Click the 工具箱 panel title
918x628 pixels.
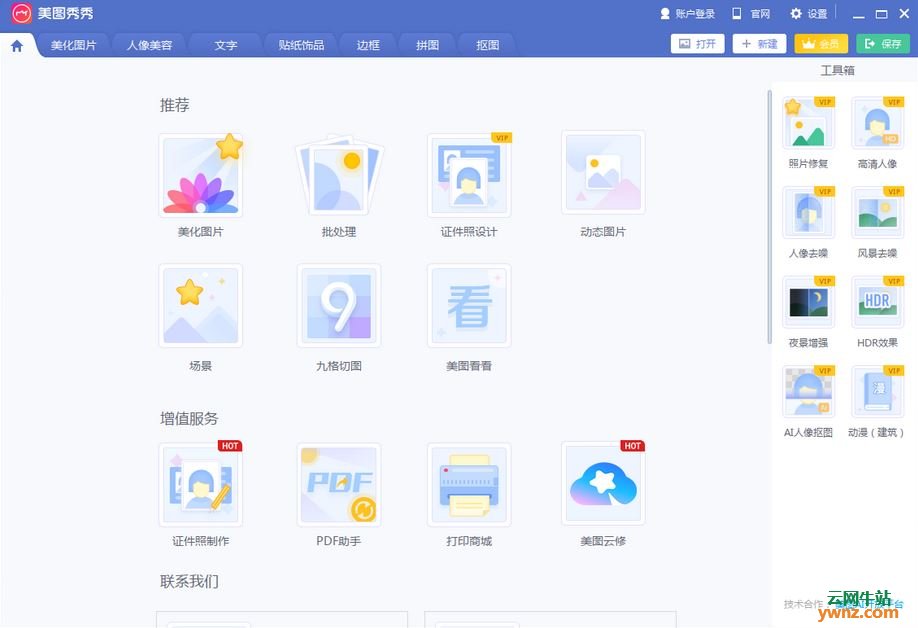[837, 70]
